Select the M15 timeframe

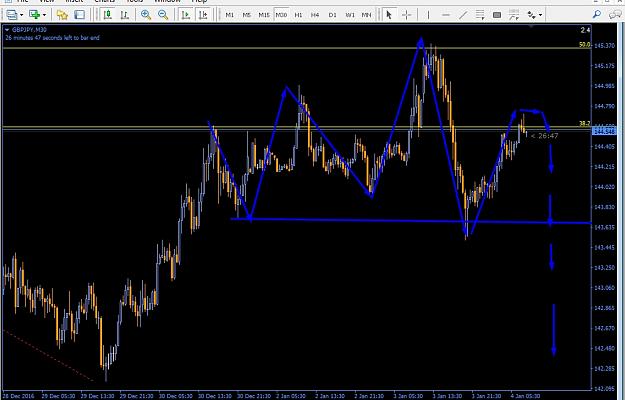coord(264,15)
